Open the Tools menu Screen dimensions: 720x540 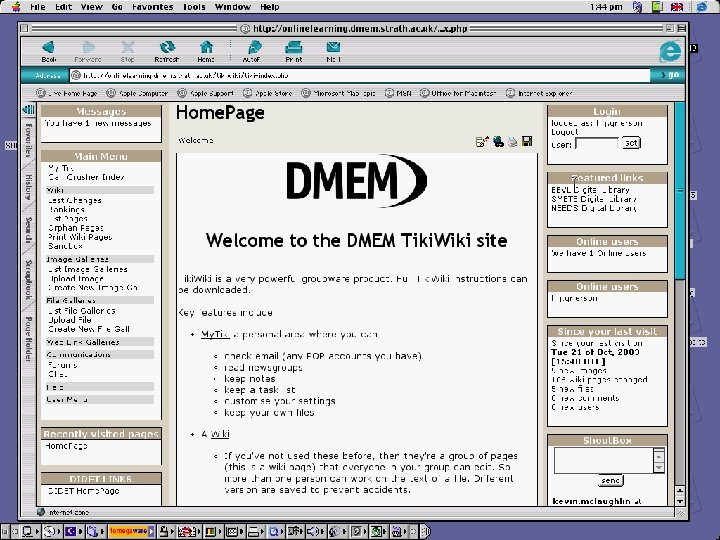(194, 7)
